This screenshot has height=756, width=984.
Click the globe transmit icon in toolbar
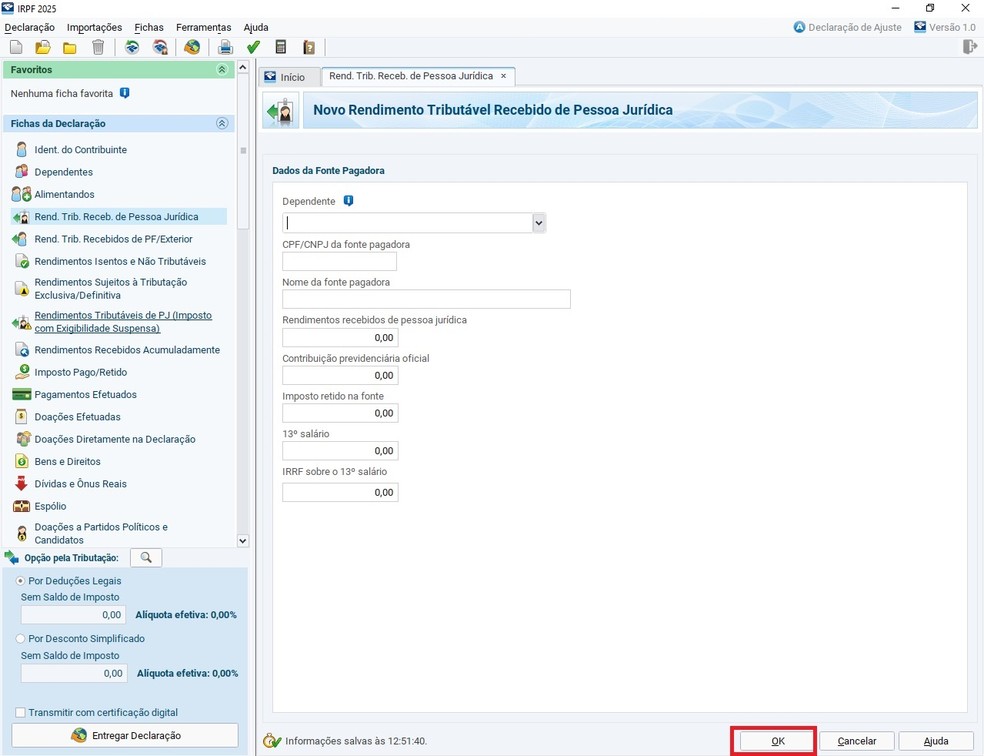click(192, 47)
